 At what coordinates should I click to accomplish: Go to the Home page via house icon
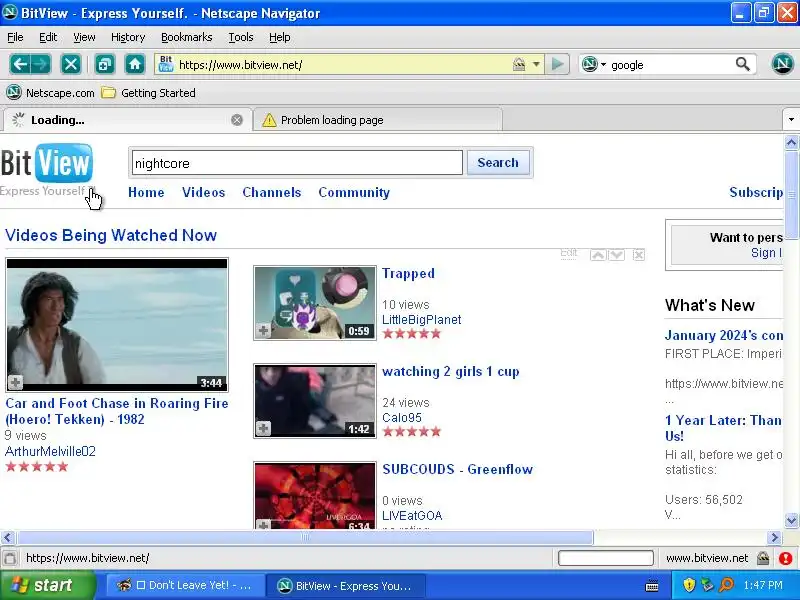click(x=135, y=64)
